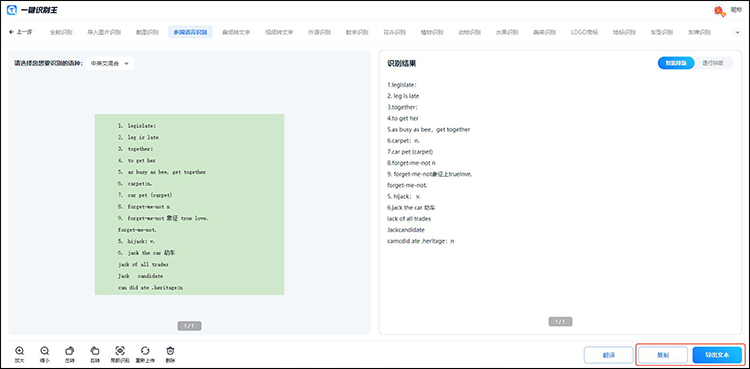Click result line '2. leg is late'
The image size is (750, 369).
(x=403, y=96)
